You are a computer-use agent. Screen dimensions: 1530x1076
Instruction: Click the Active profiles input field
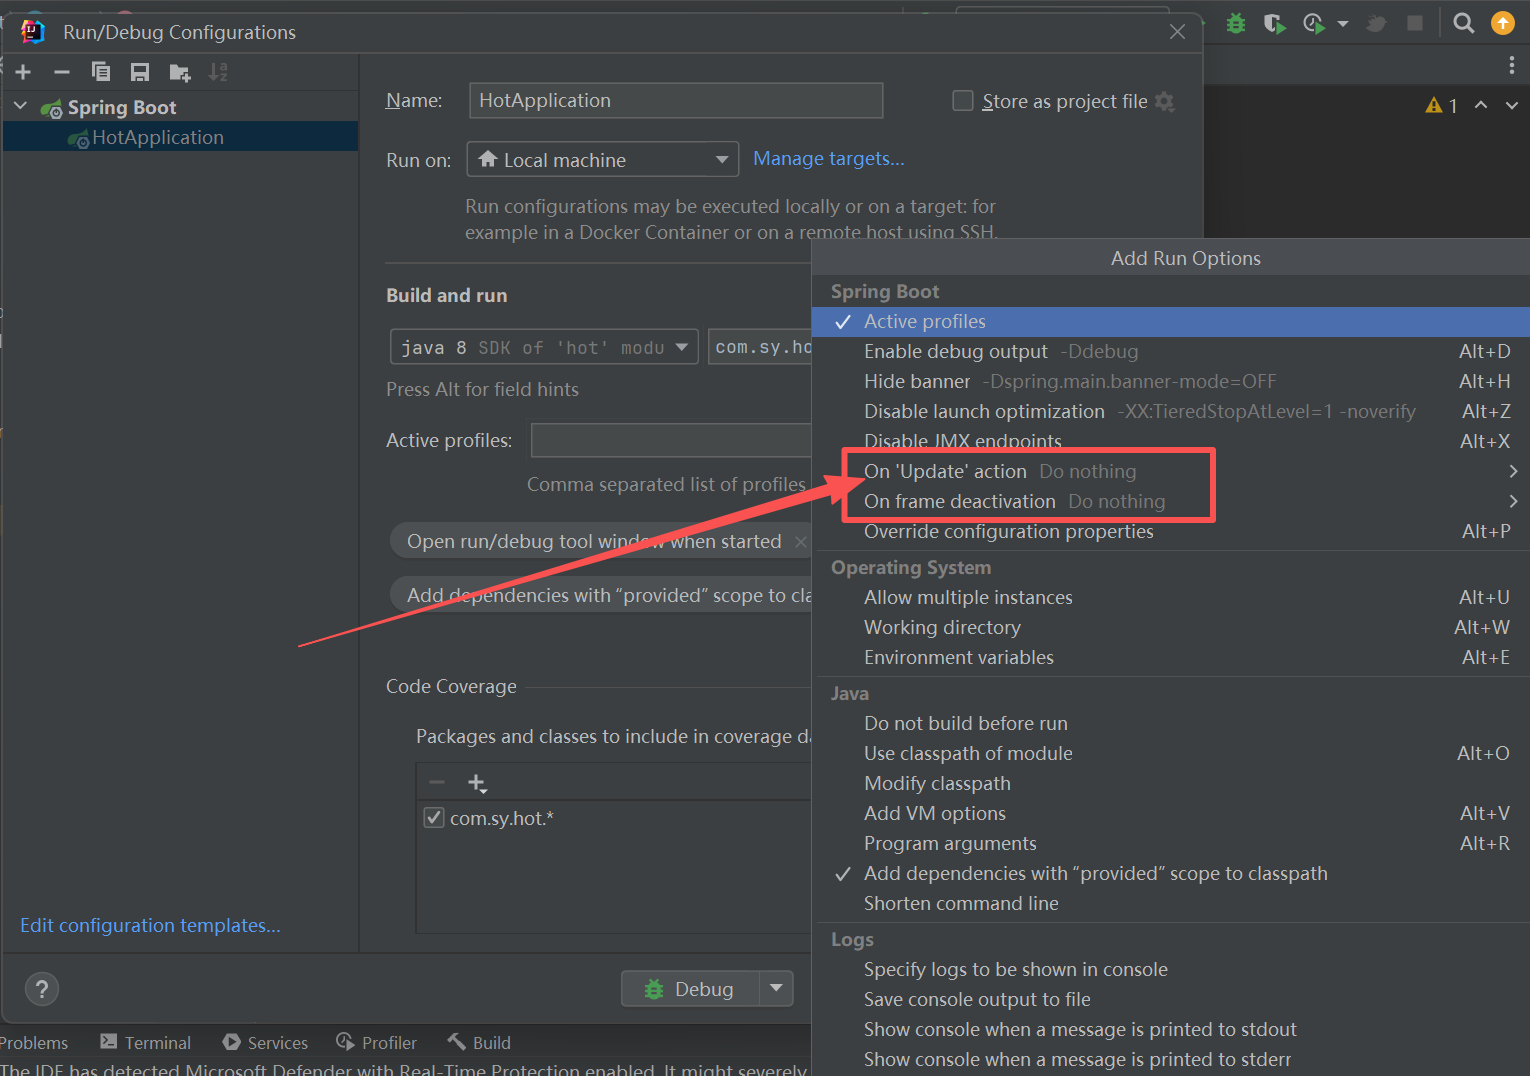[671, 440]
